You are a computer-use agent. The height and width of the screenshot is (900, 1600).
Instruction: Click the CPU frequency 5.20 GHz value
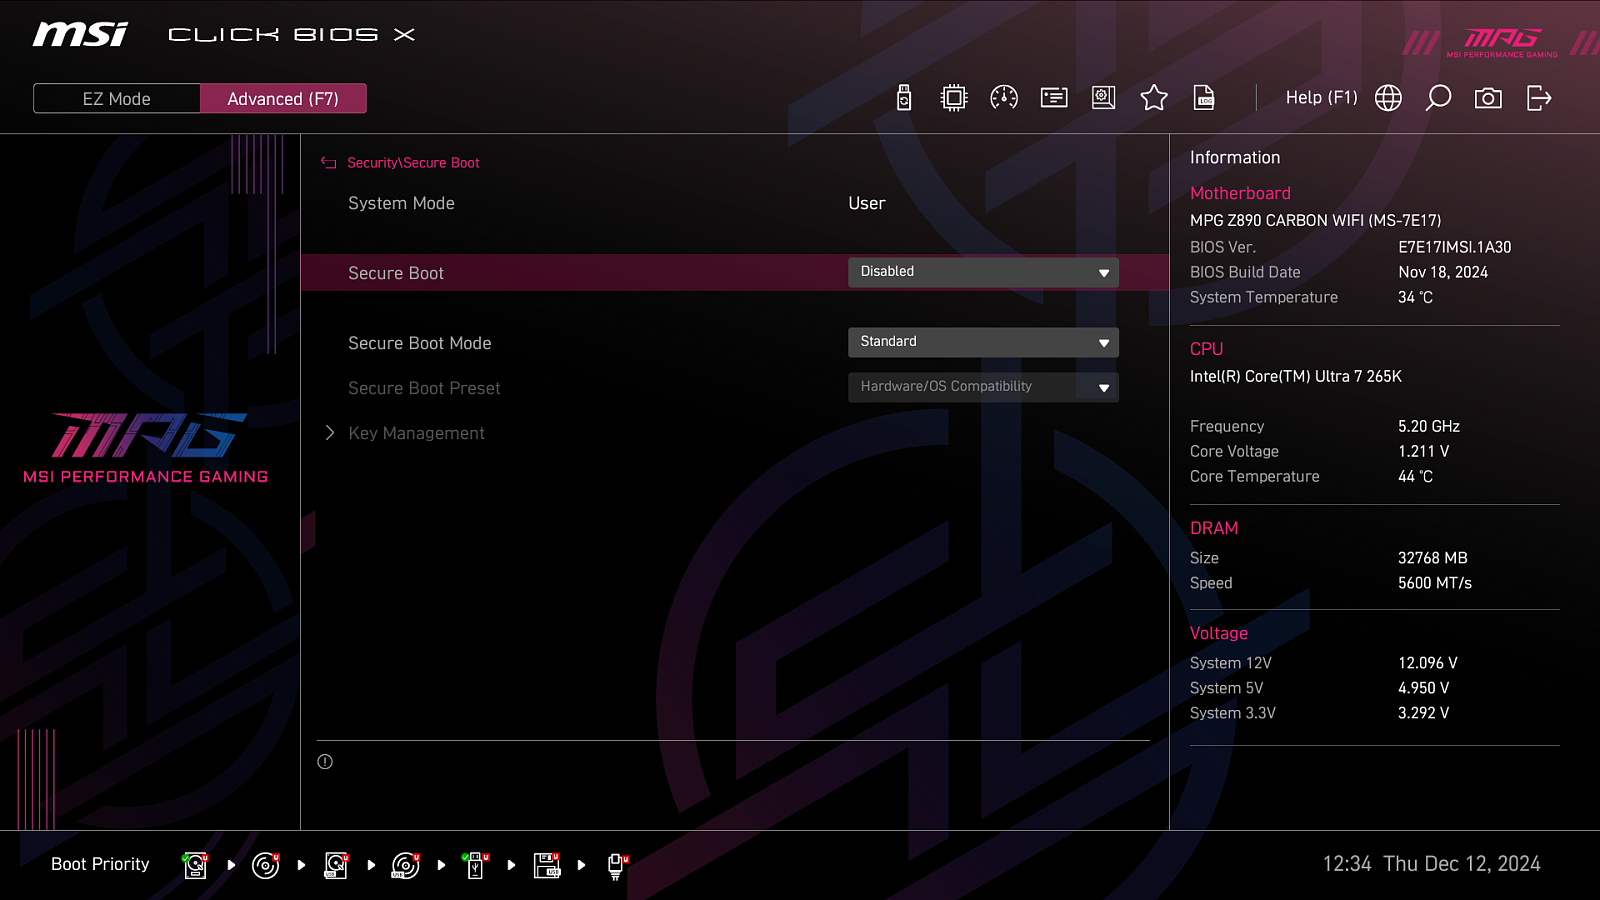1429,426
